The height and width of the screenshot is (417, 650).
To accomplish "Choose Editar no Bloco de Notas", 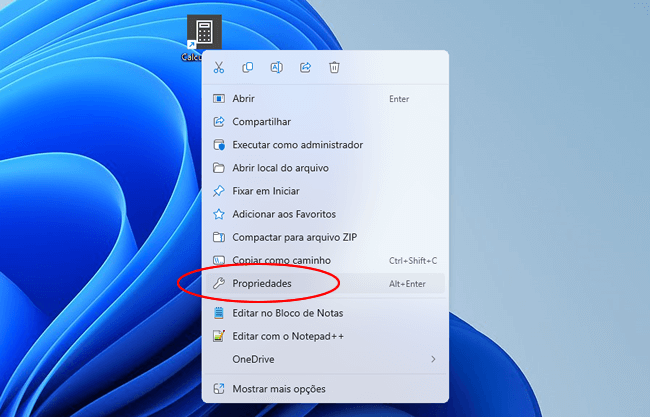I will point(325,313).
